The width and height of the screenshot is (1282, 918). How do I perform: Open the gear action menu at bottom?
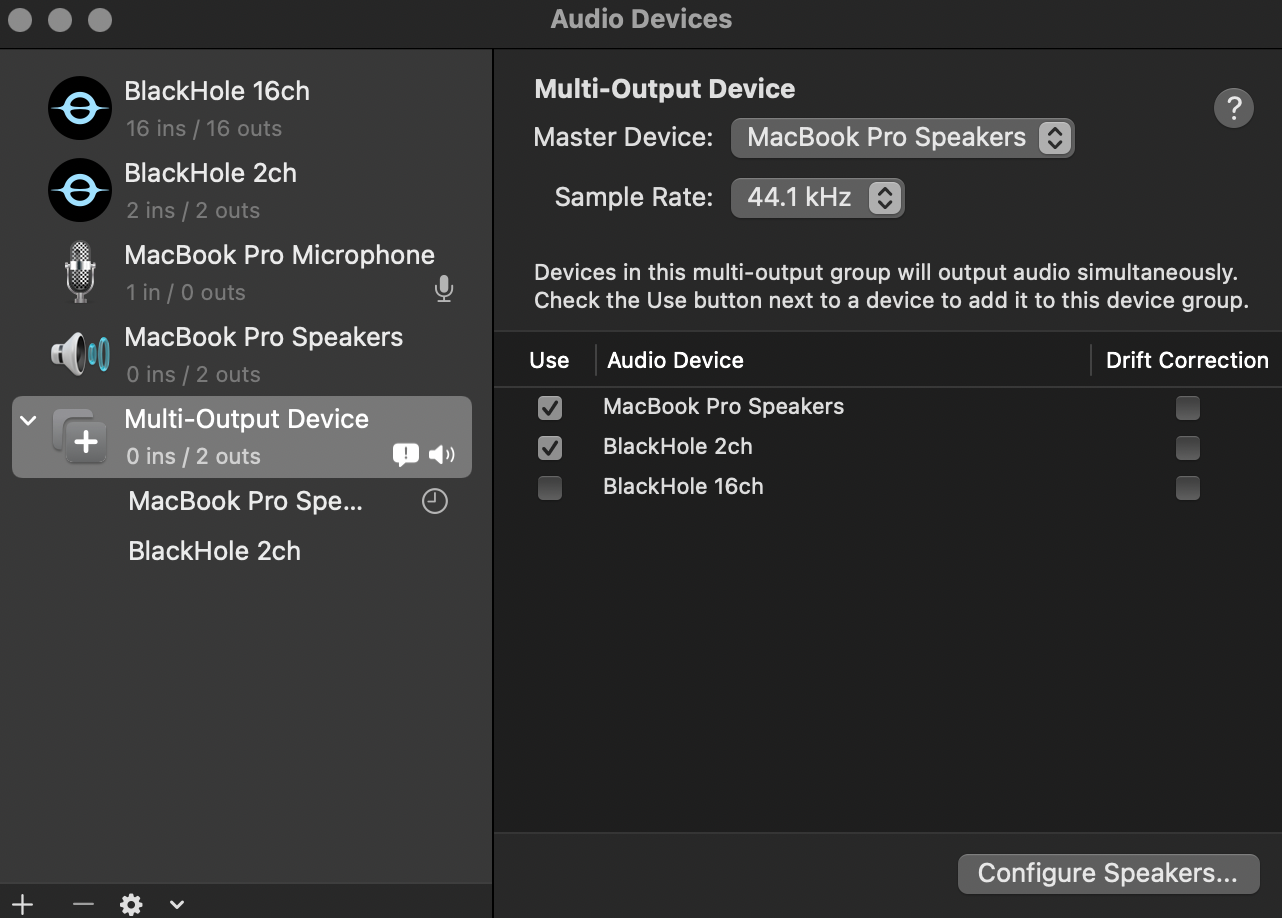(x=130, y=904)
